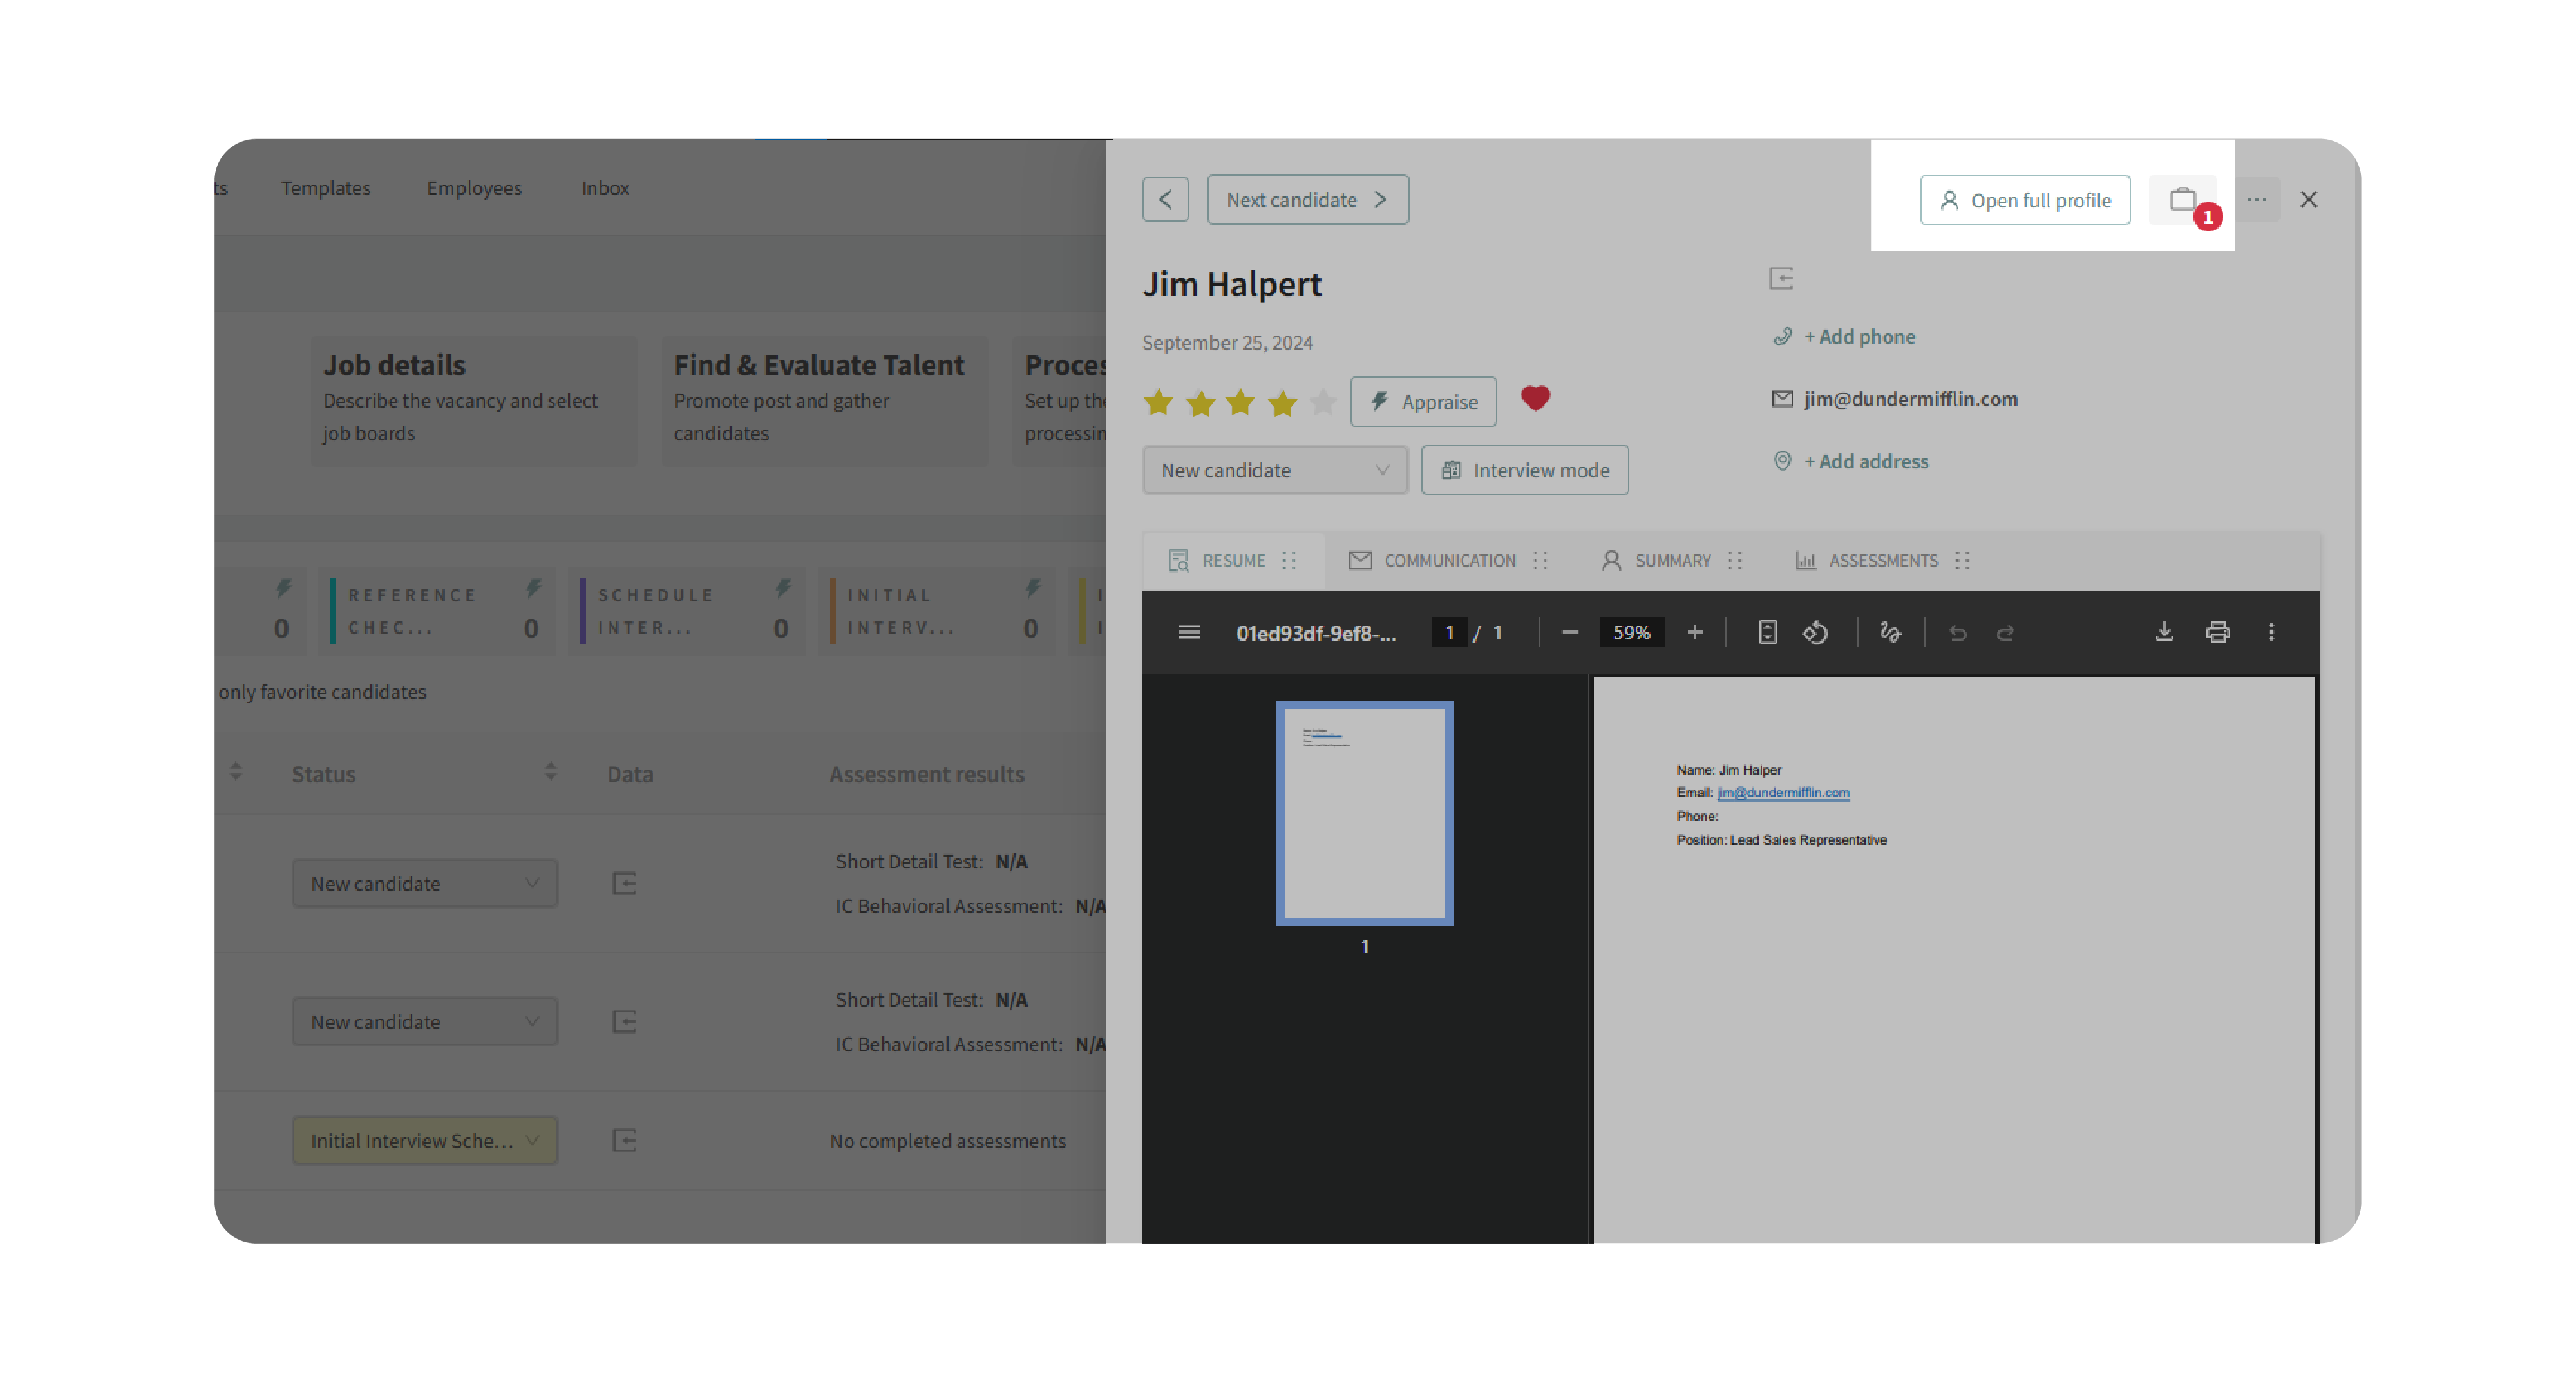The width and height of the screenshot is (2576, 1382).
Task: Click the fit to page icon
Action: point(1767,632)
